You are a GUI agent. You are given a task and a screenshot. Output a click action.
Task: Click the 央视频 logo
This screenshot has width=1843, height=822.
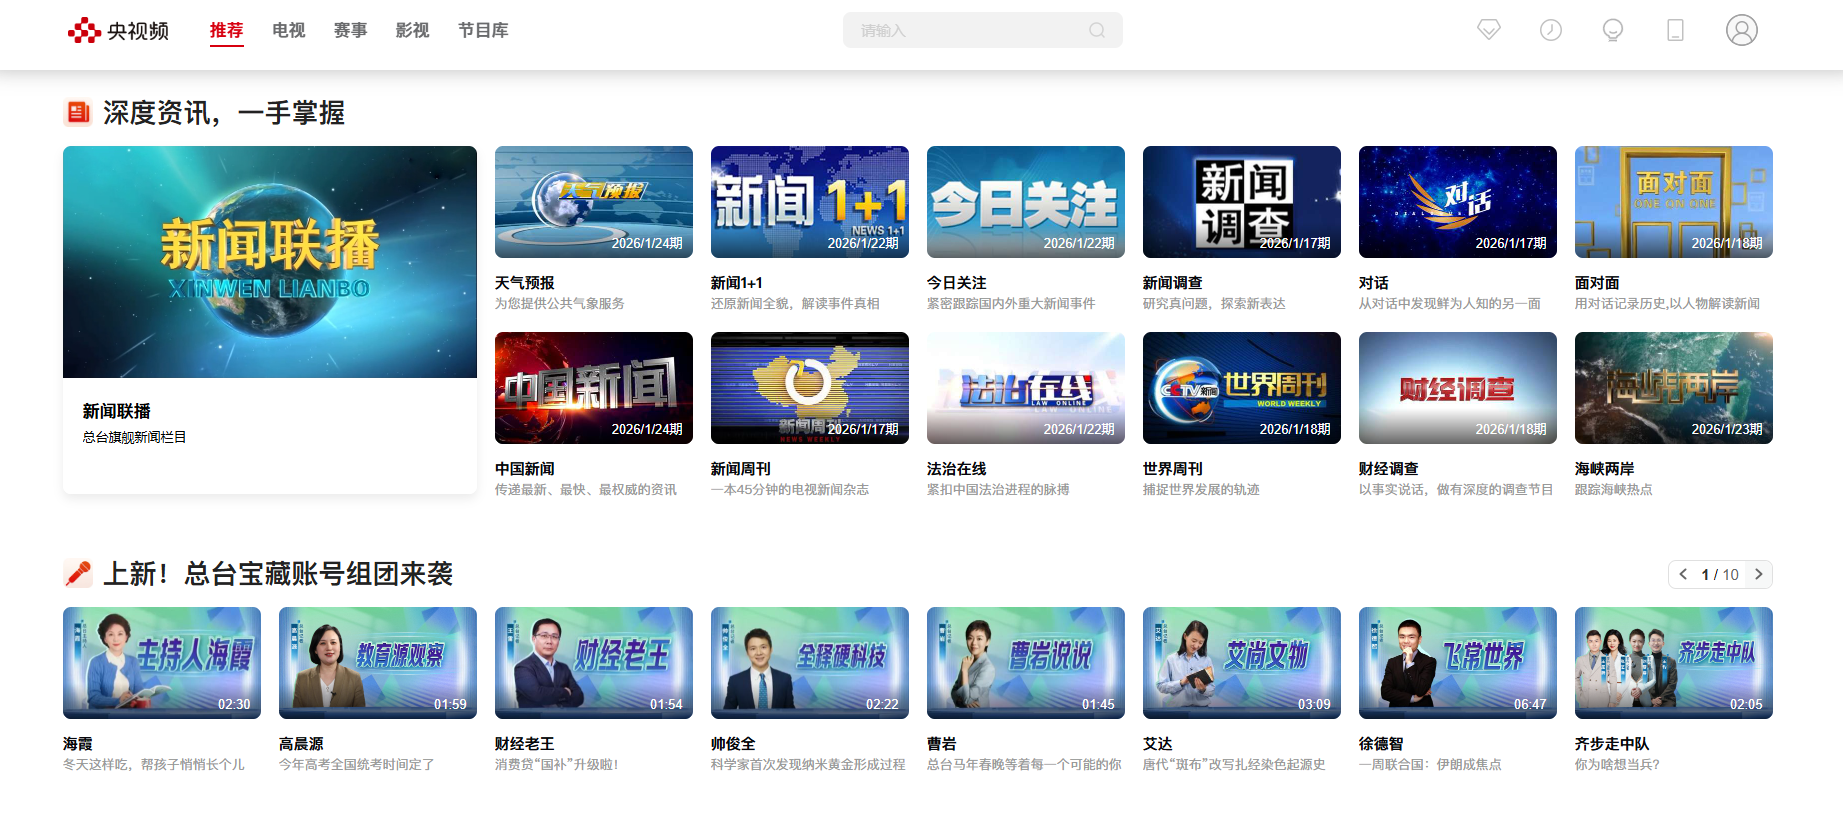point(118,31)
